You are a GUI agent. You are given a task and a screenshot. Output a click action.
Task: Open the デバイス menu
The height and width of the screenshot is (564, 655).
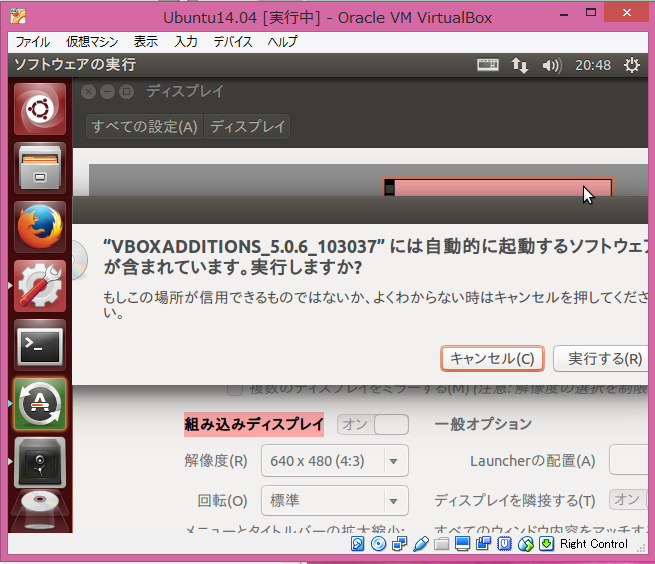pyautogui.click(x=233, y=42)
